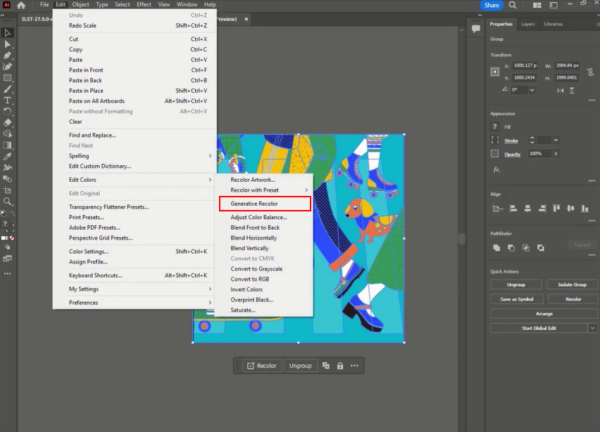Click the lock icon in contextual taskbar

click(339, 366)
